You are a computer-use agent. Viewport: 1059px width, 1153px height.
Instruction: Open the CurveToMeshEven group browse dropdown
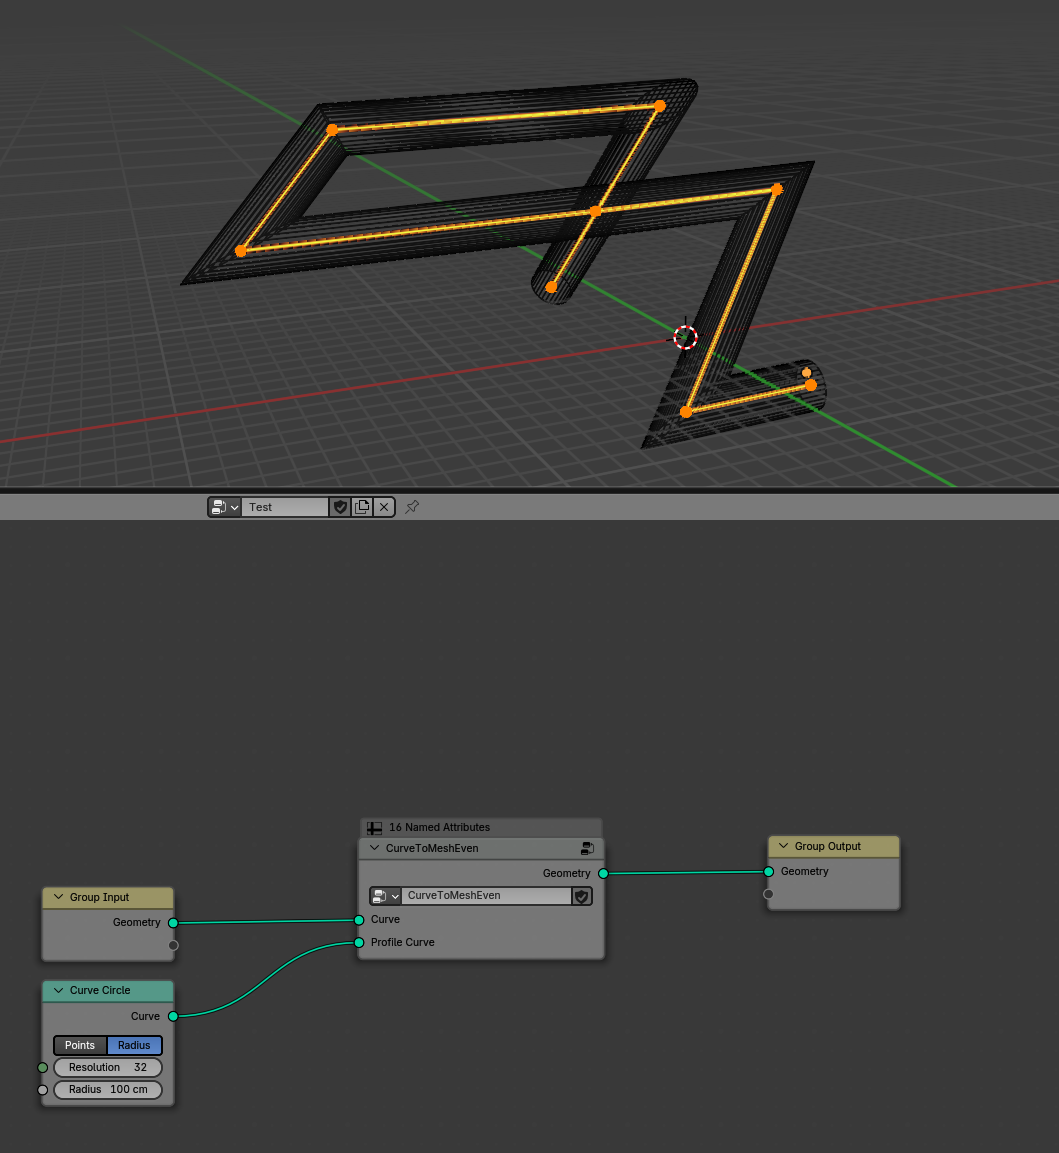(x=385, y=896)
